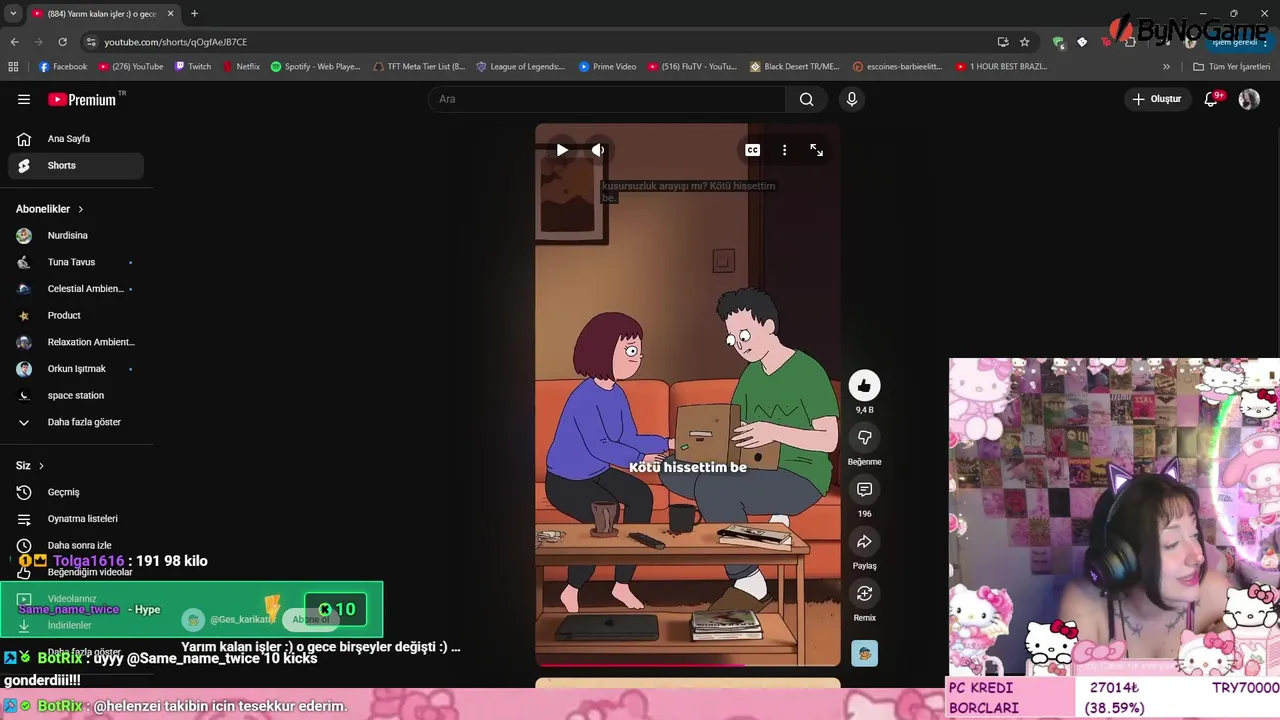This screenshot has width=1280, height=720.
Task: Open Daha sonra izle list
Action: coord(76,545)
